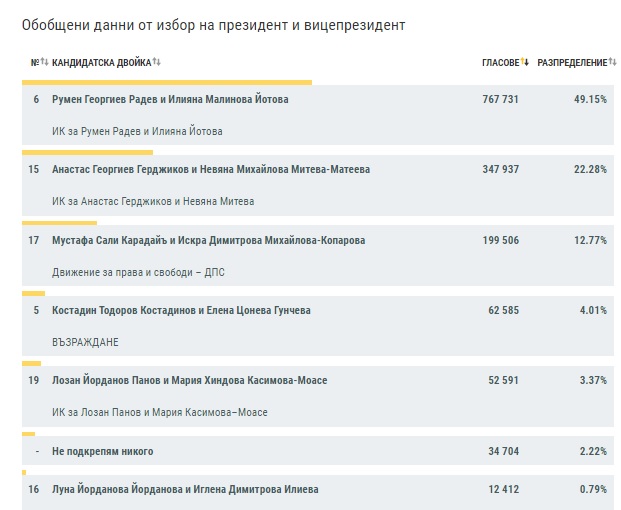Click Движение за права и свободи – ДПС
The width and height of the screenshot is (621, 510).
138,272
